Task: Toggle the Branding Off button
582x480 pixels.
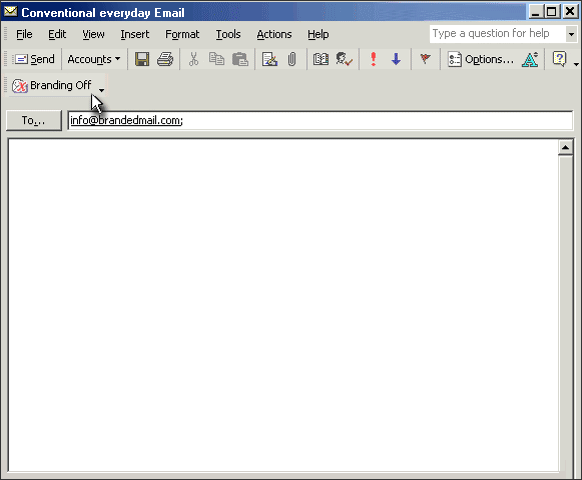Action: pos(51,85)
